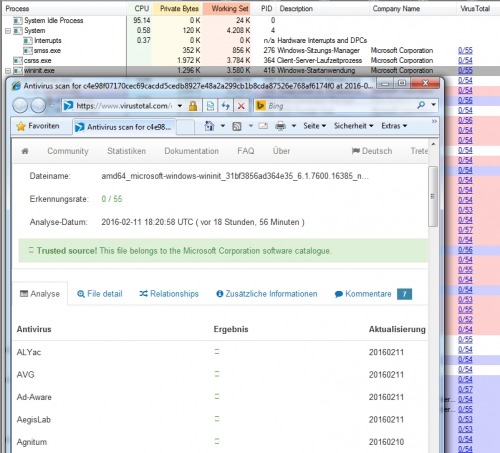Click the red stop loading icon

(241, 106)
